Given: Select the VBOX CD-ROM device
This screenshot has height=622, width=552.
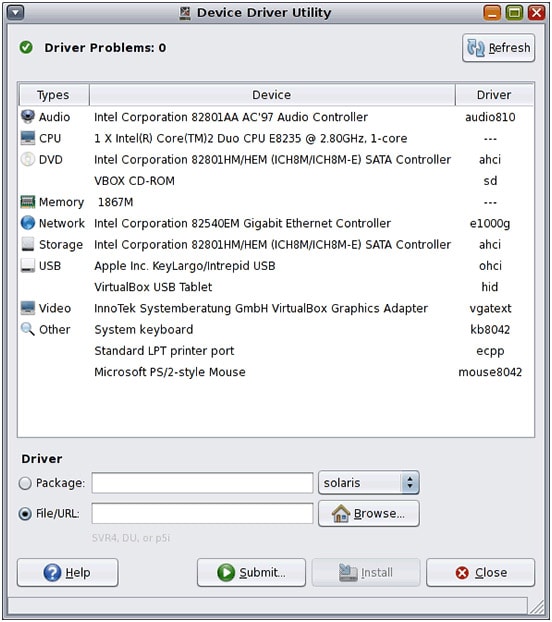Looking at the screenshot, I should point(134,181).
